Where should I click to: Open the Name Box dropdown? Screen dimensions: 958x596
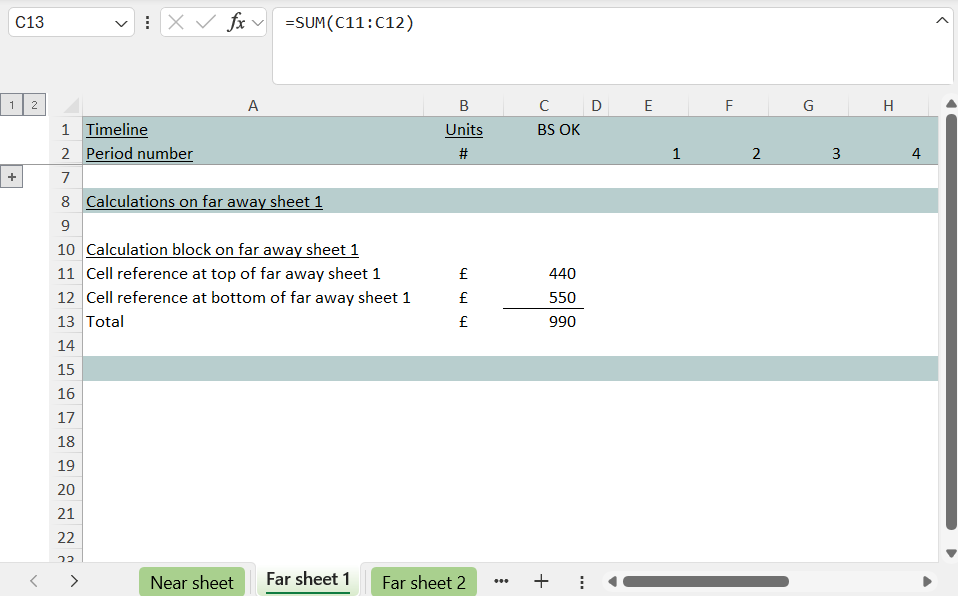(x=122, y=22)
